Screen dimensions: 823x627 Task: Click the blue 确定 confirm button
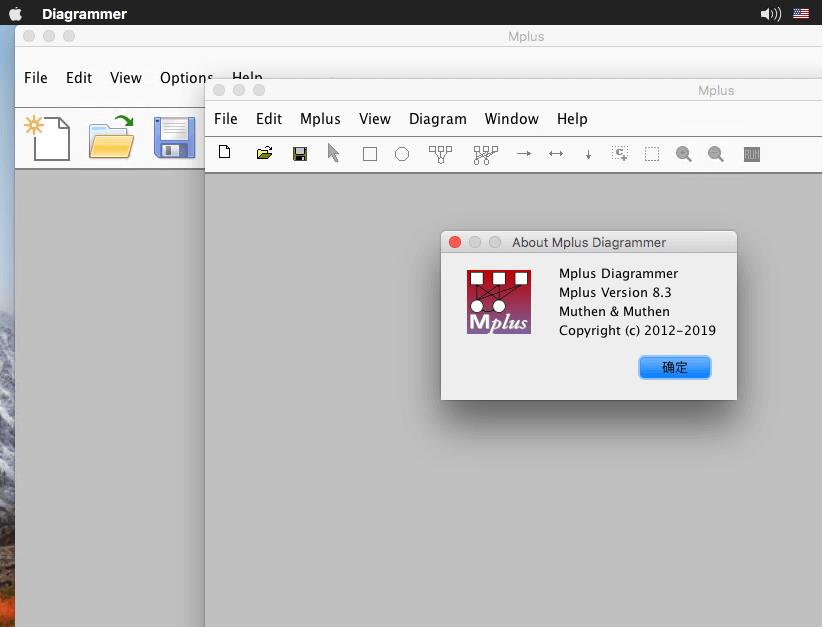(675, 367)
